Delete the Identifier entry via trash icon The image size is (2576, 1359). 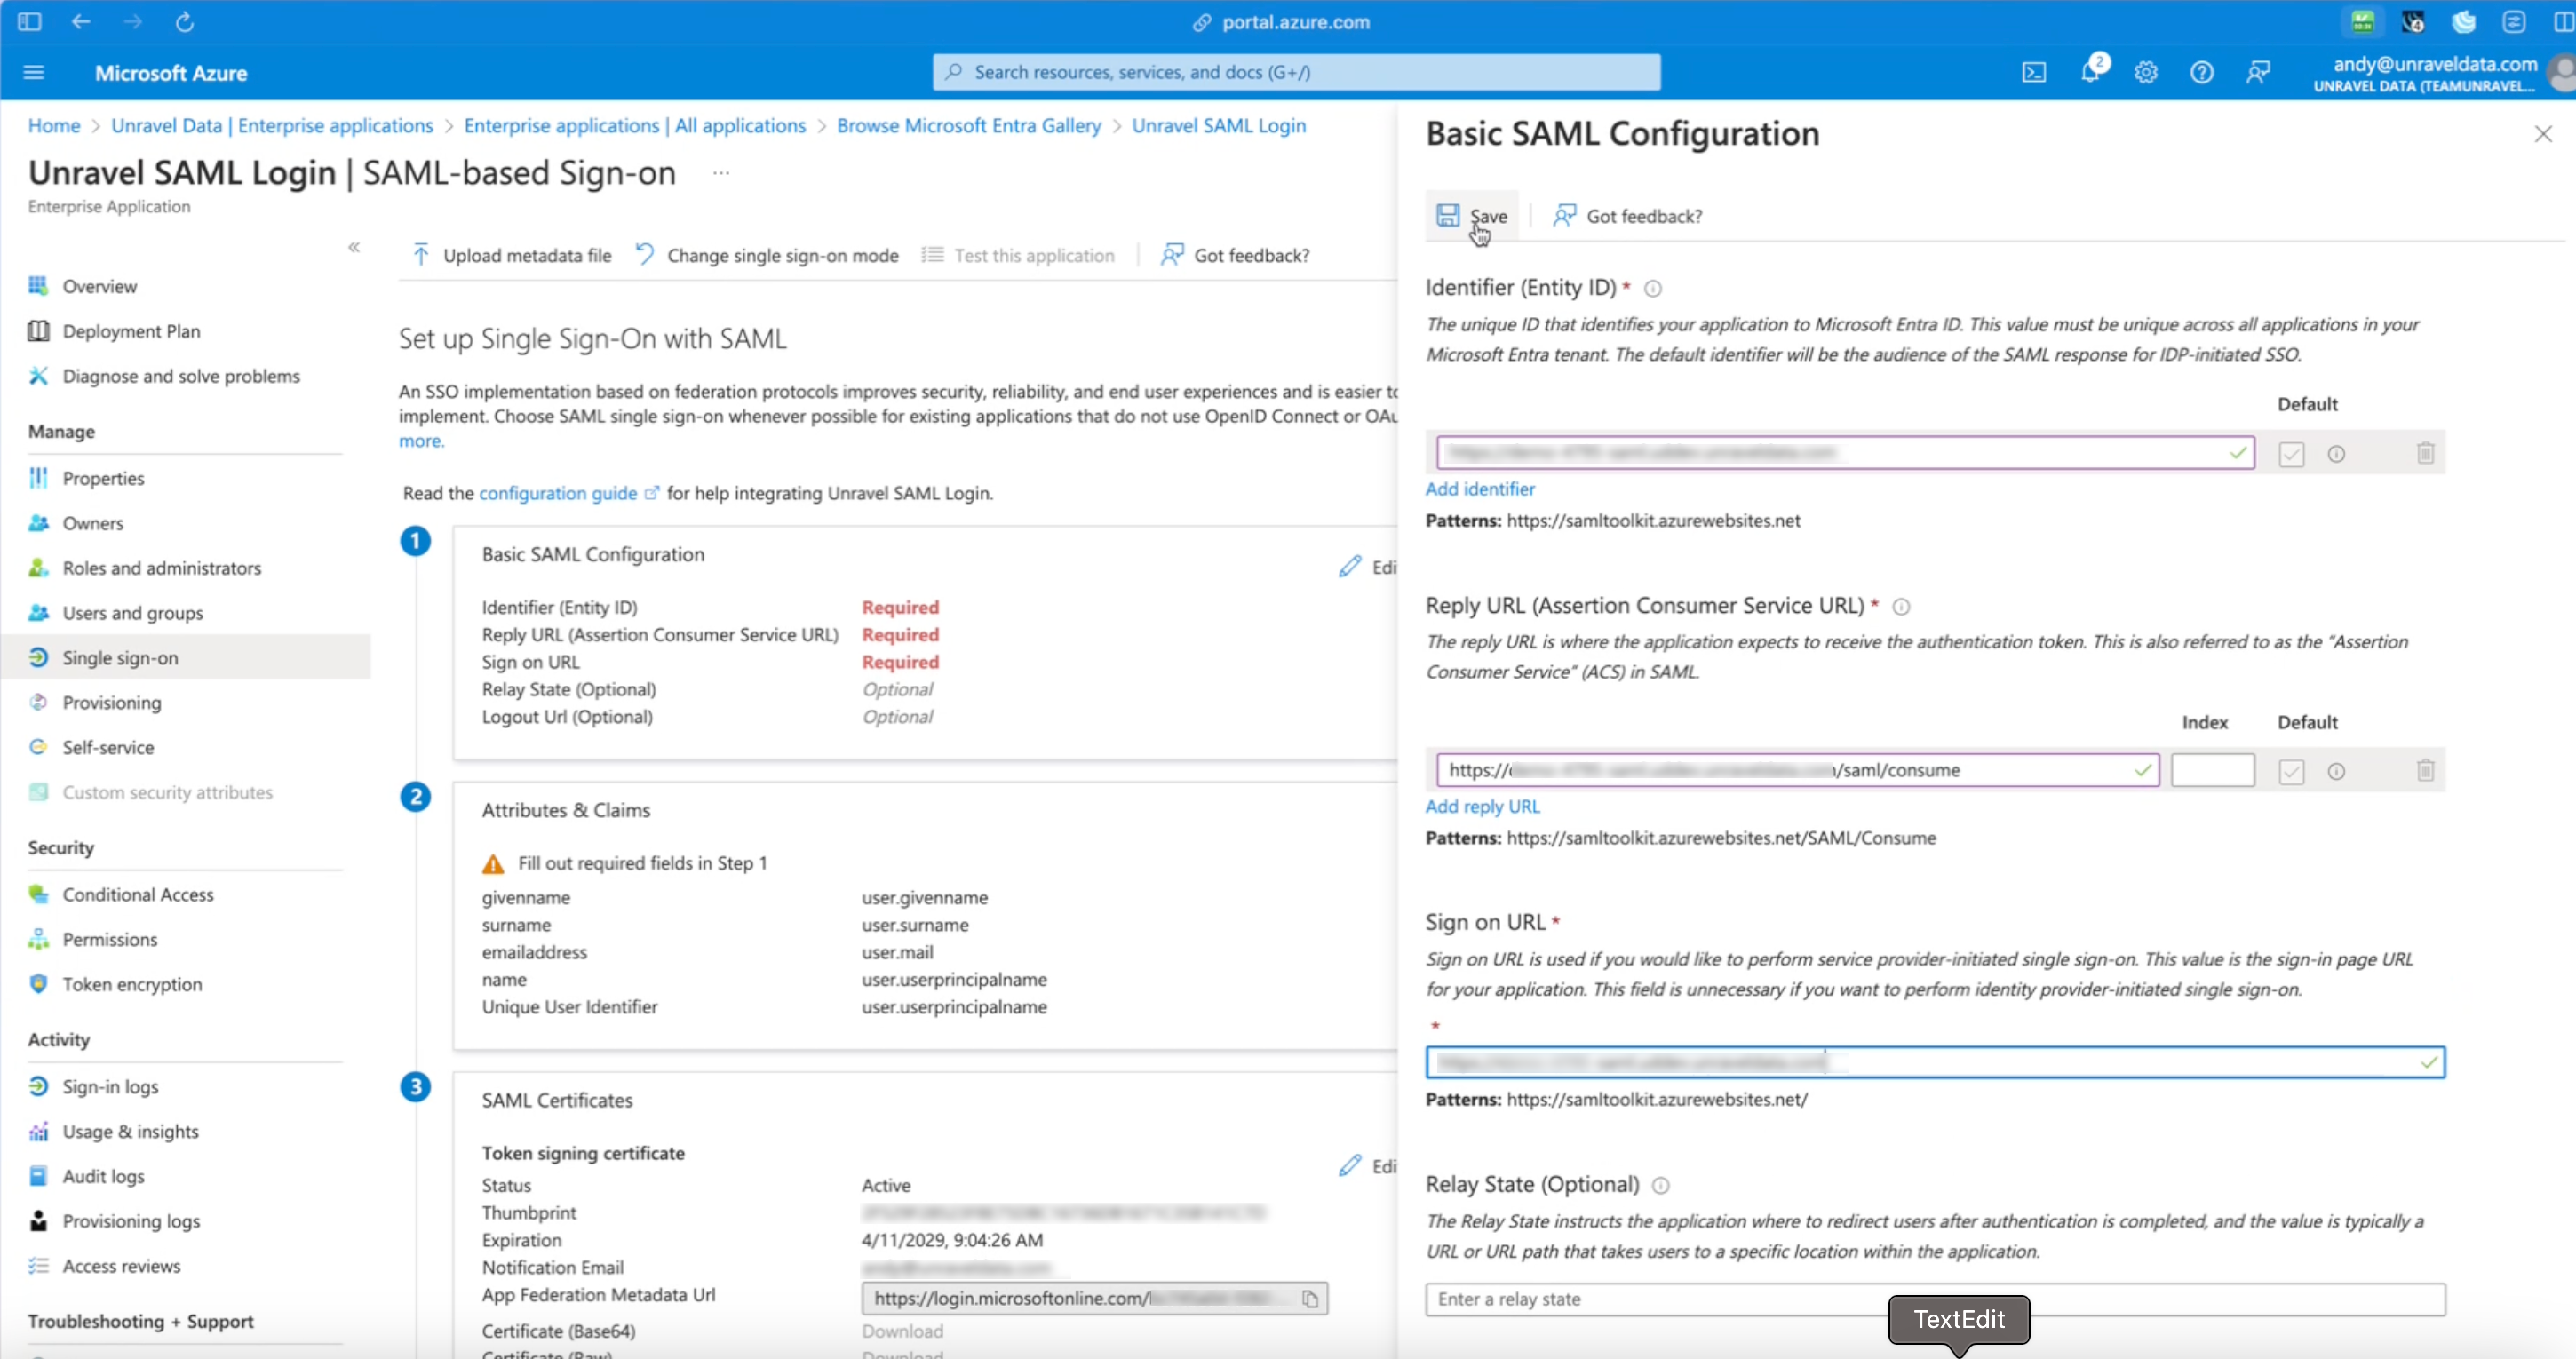click(x=2425, y=453)
